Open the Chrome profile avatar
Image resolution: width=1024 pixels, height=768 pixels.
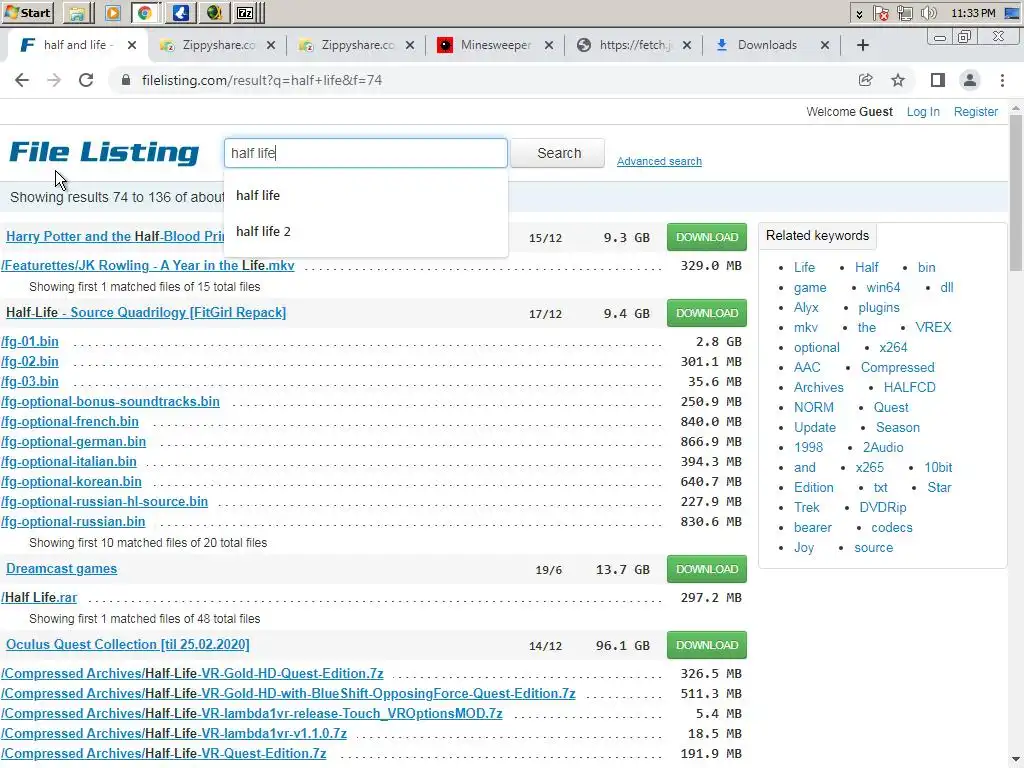pyautogui.click(x=970, y=80)
